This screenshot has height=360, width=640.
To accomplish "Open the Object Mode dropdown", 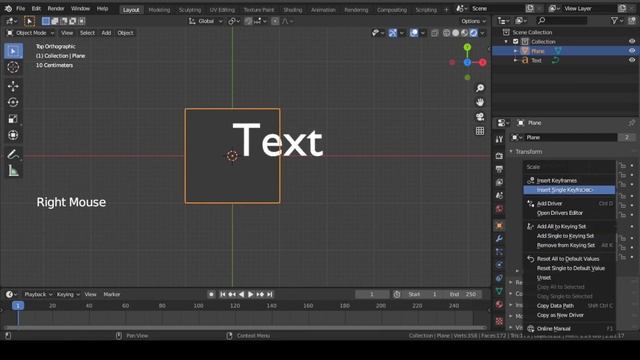I will pyautogui.click(x=31, y=33).
